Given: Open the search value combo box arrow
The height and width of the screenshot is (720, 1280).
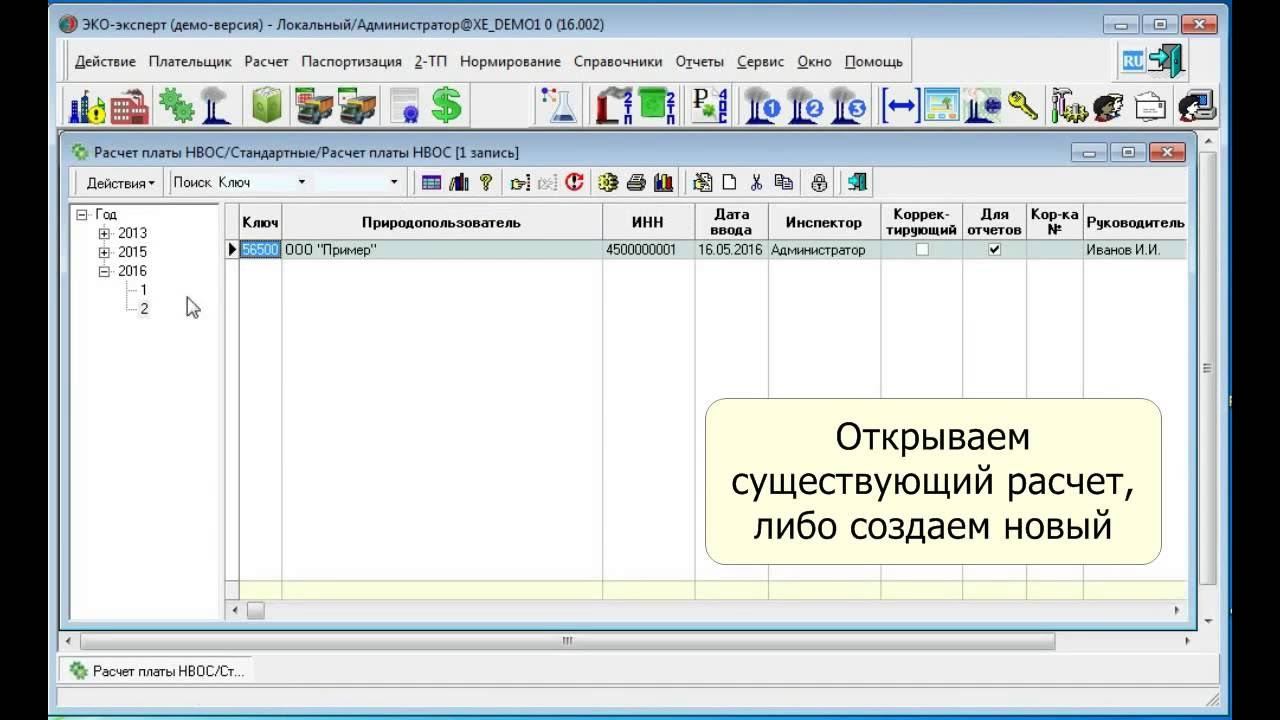Looking at the screenshot, I should (x=393, y=183).
